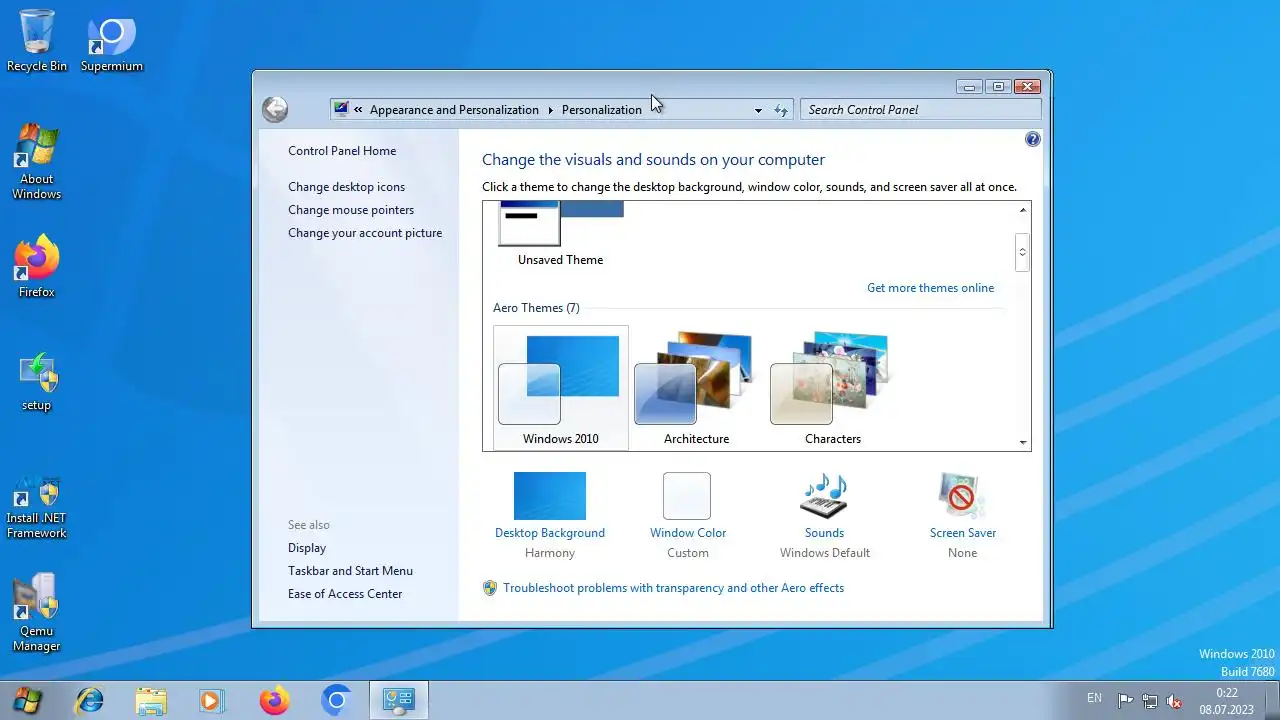Expand the double chevron in the address bar
Image resolution: width=1280 pixels, height=720 pixels.
(x=358, y=110)
